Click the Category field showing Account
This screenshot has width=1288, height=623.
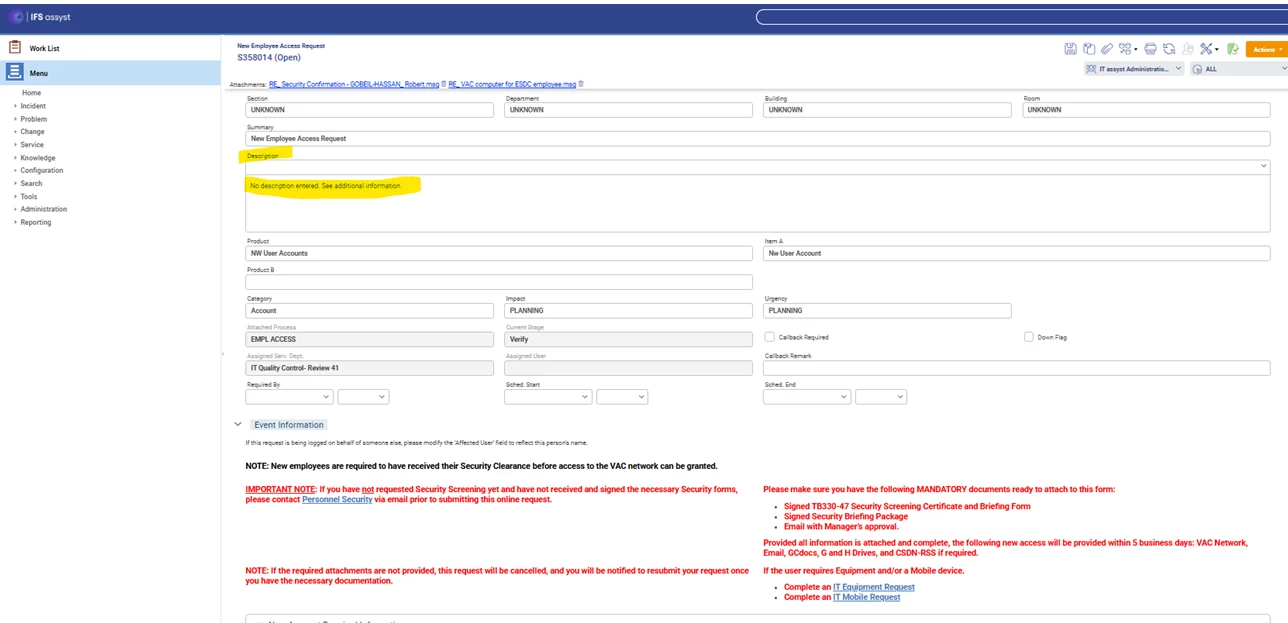coord(369,311)
